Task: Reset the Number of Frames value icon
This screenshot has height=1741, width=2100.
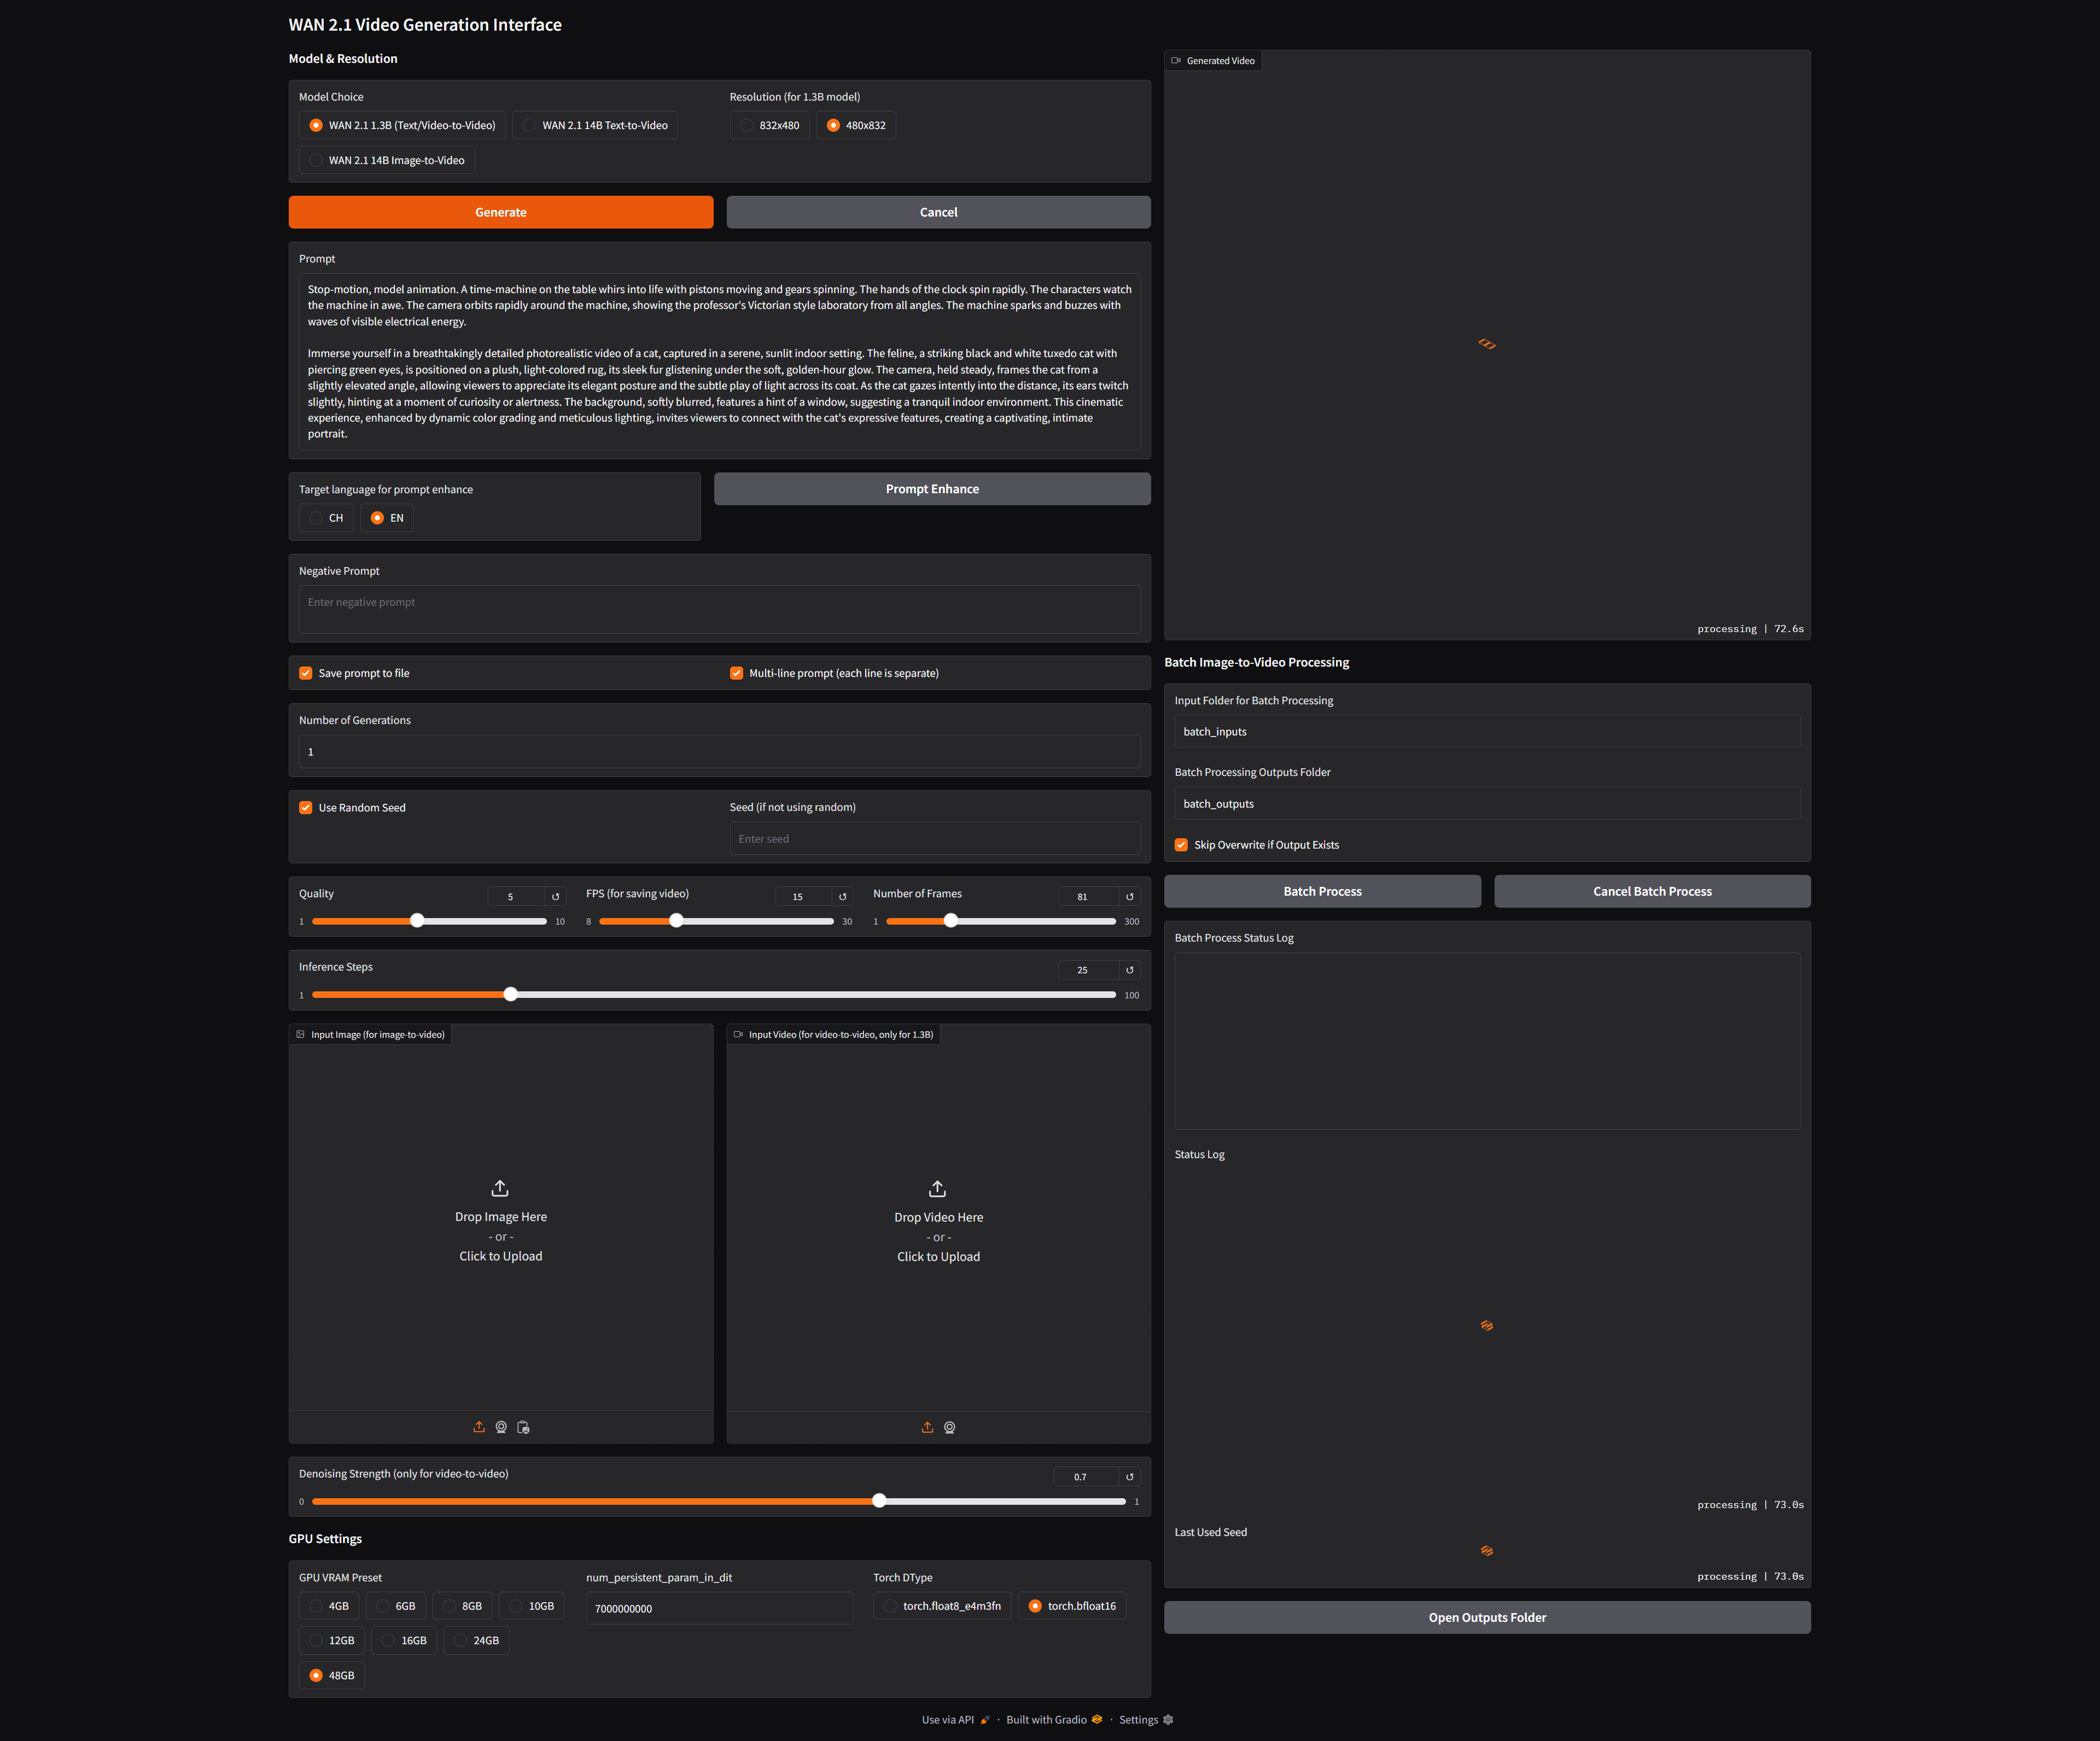Action: (1129, 896)
